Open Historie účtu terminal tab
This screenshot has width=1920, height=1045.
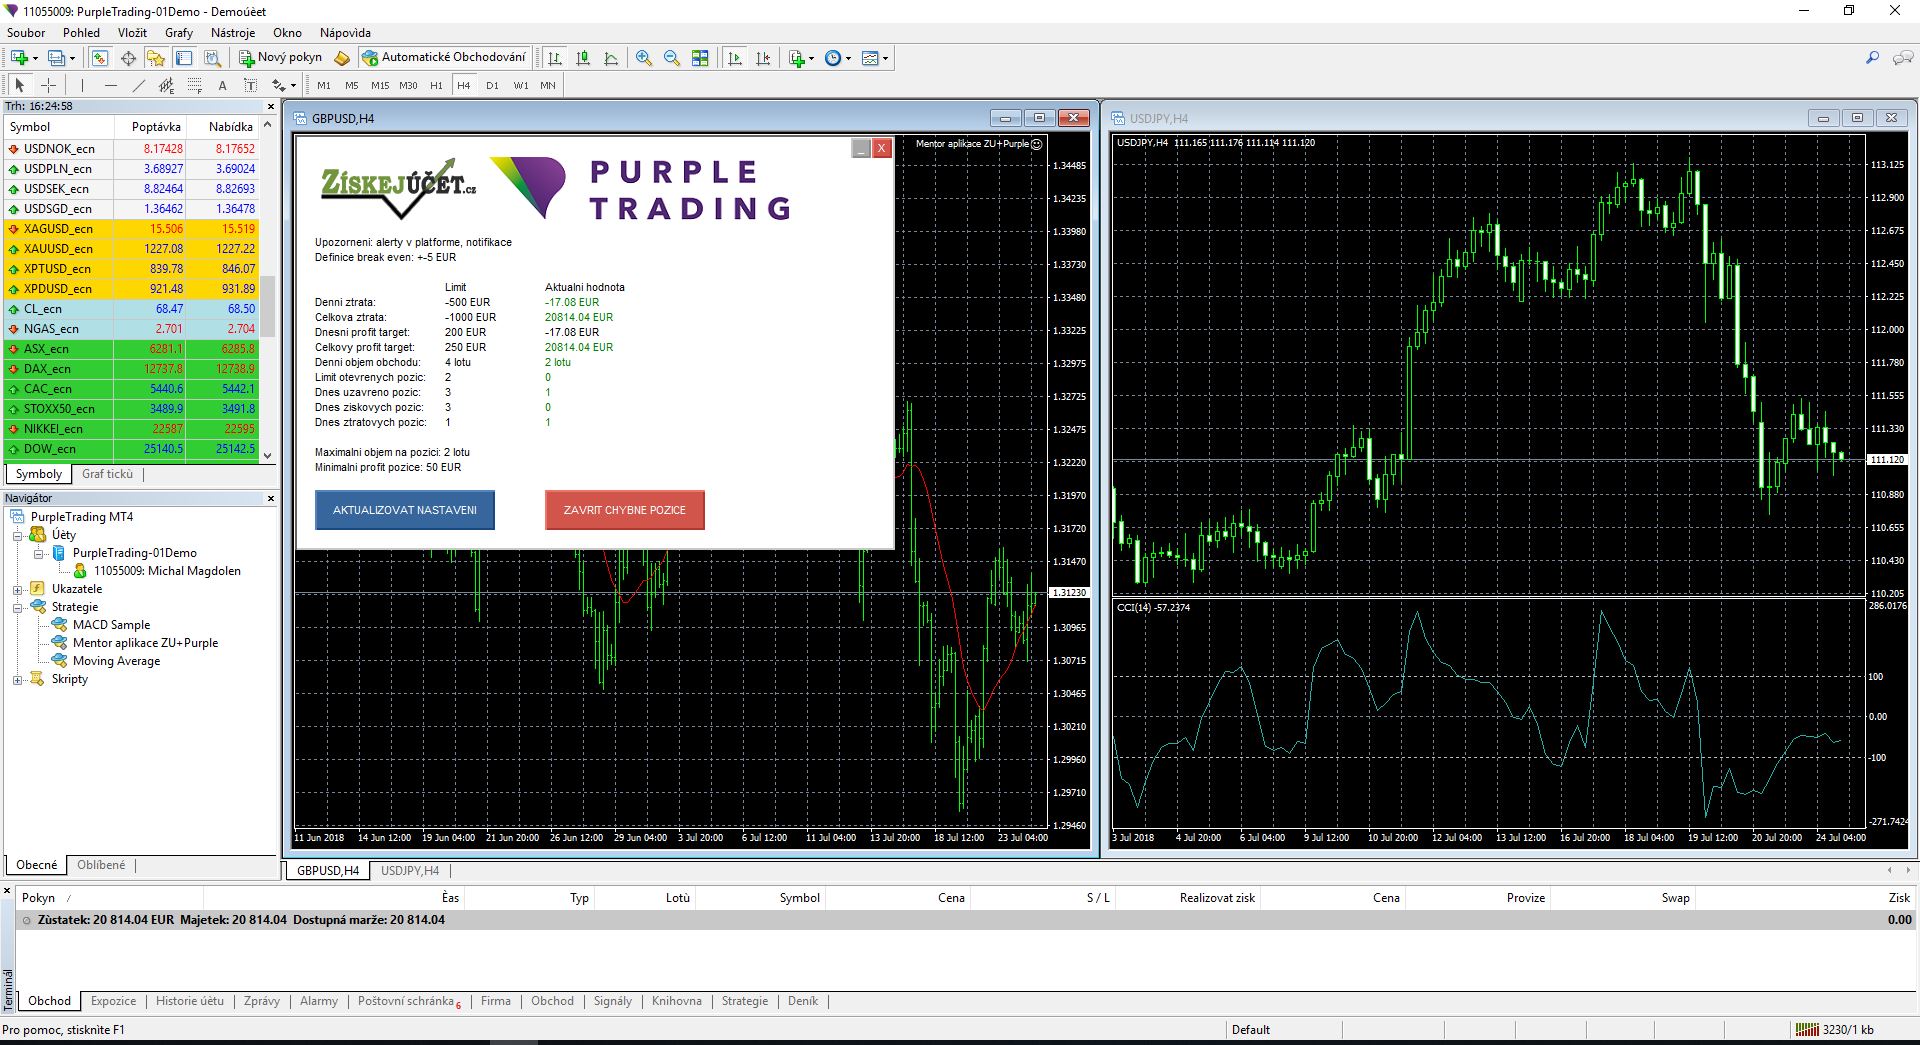click(190, 1001)
